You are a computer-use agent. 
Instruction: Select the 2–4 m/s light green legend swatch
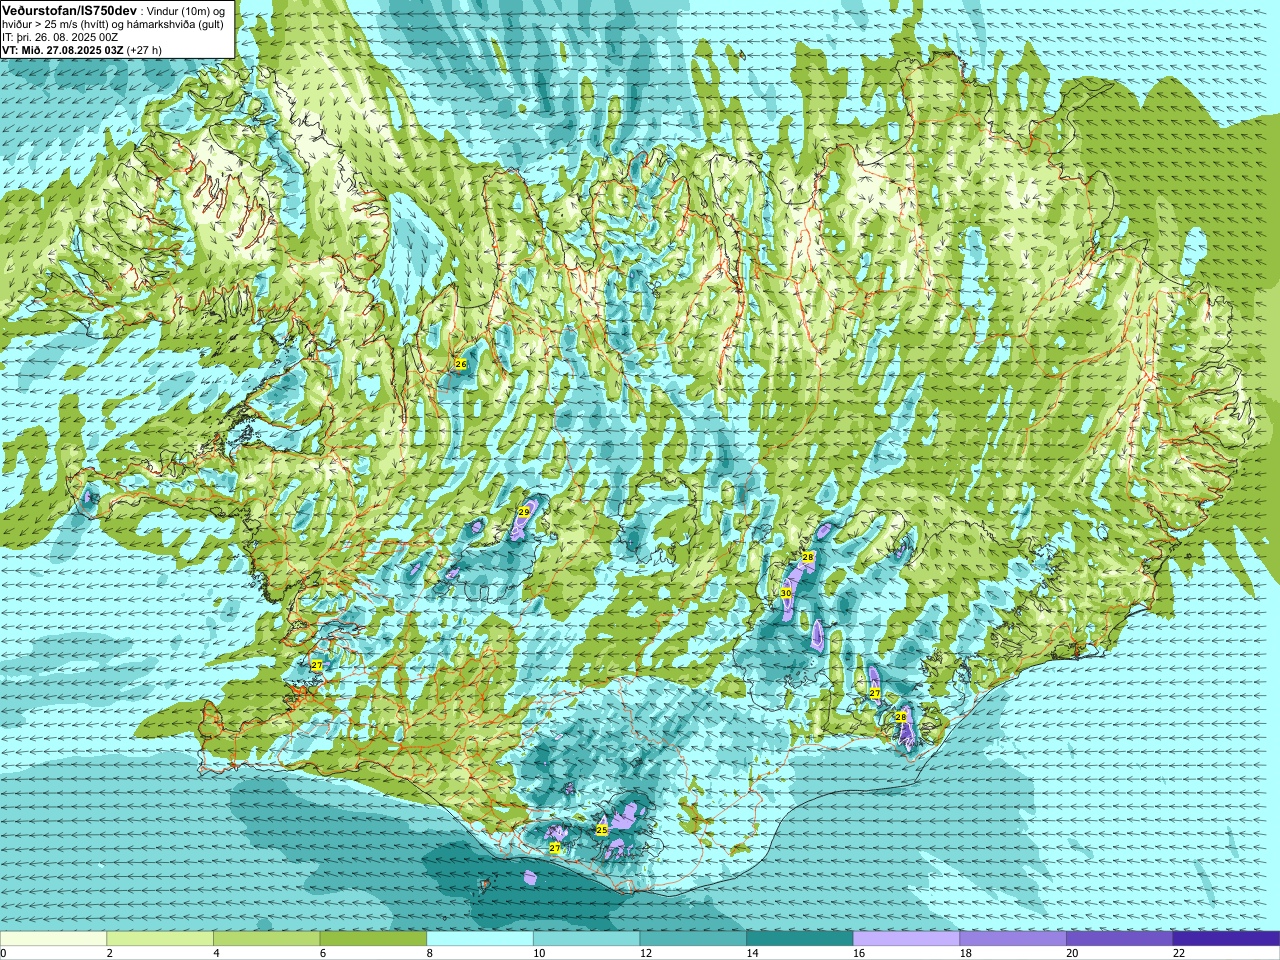pos(160,938)
